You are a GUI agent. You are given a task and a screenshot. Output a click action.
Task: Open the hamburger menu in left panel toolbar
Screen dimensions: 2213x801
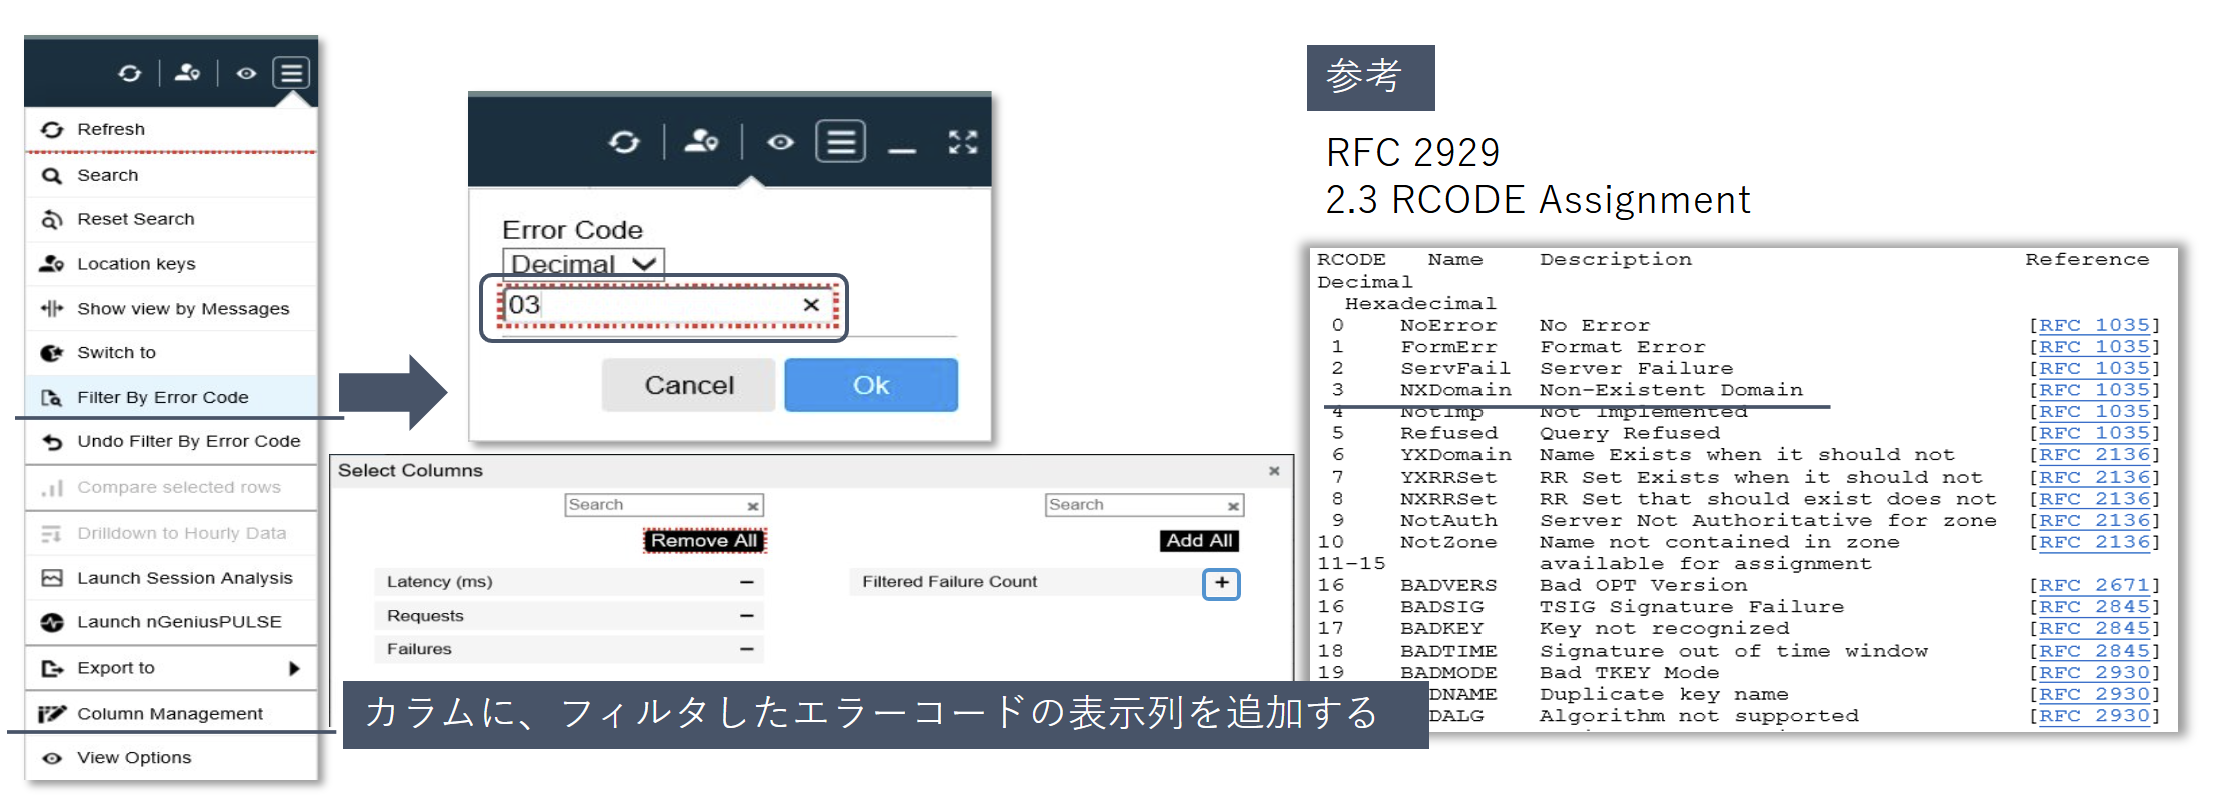click(x=291, y=73)
